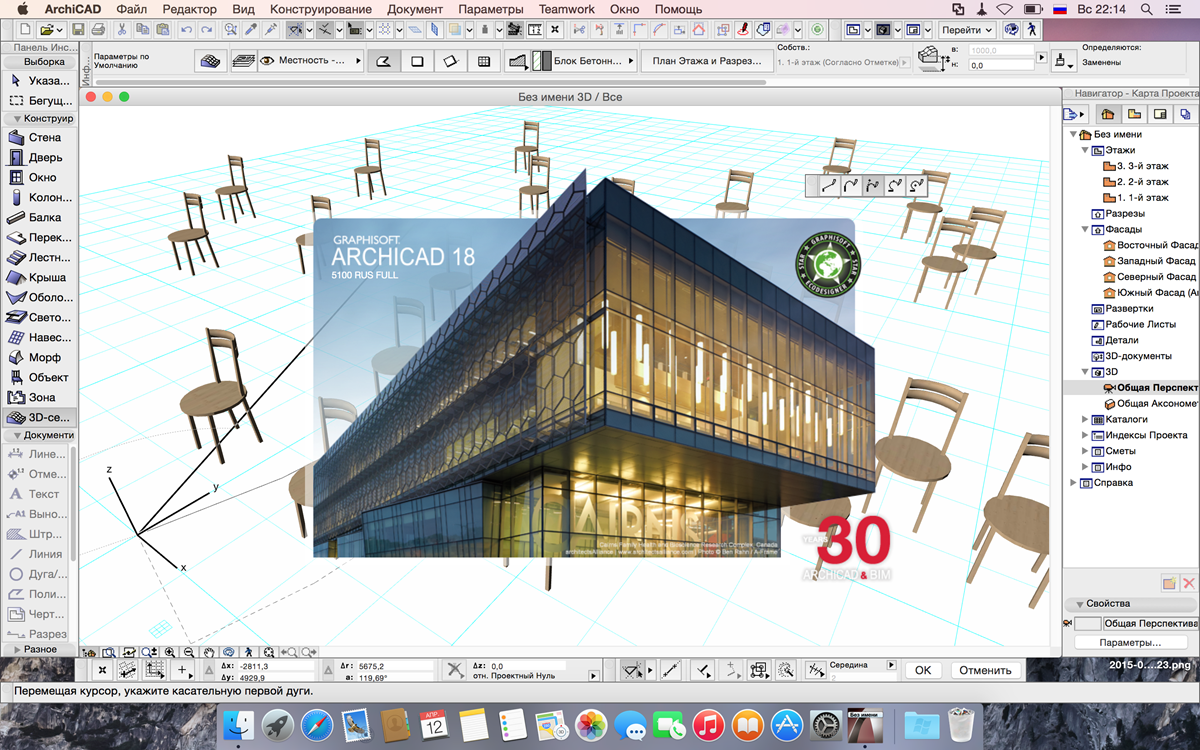
Task: Activate the Морф (Morph) tool
Action: pos(38,357)
